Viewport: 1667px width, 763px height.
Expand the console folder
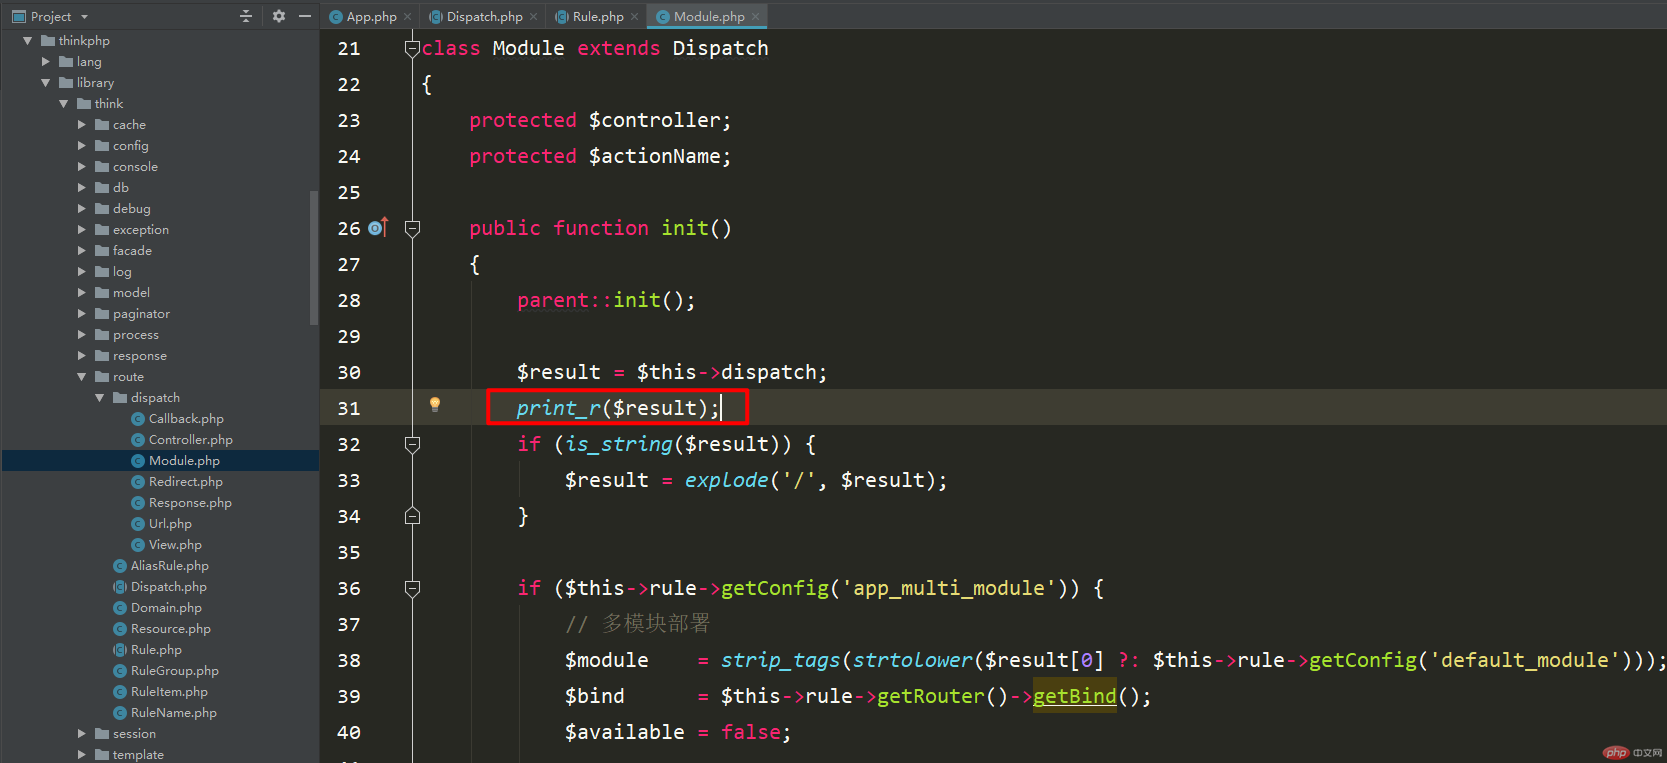tap(82, 167)
